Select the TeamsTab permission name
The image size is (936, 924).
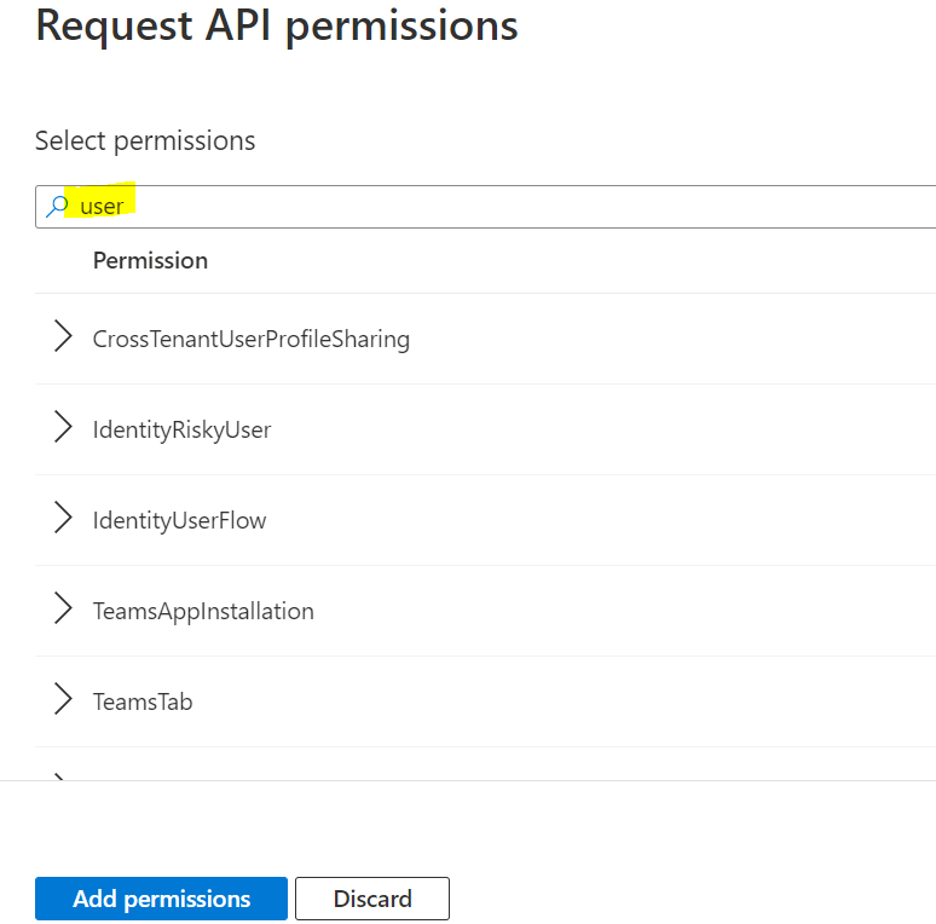pyautogui.click(x=142, y=702)
